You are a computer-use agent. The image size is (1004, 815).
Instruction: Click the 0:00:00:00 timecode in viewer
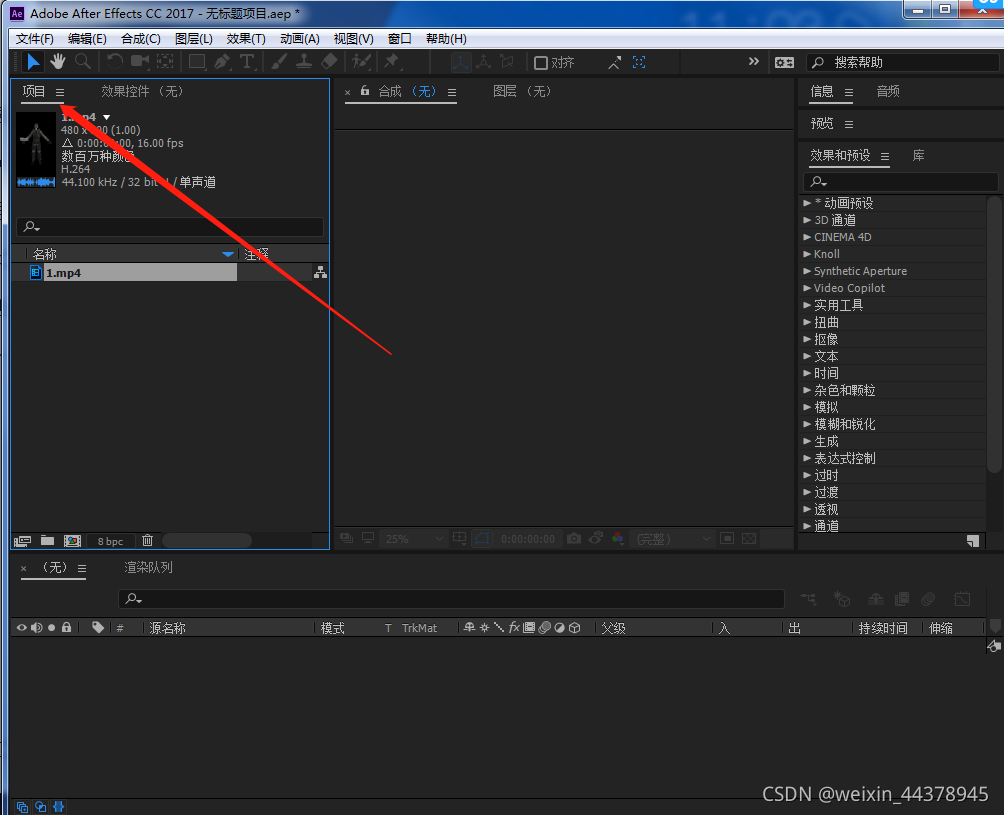click(528, 539)
